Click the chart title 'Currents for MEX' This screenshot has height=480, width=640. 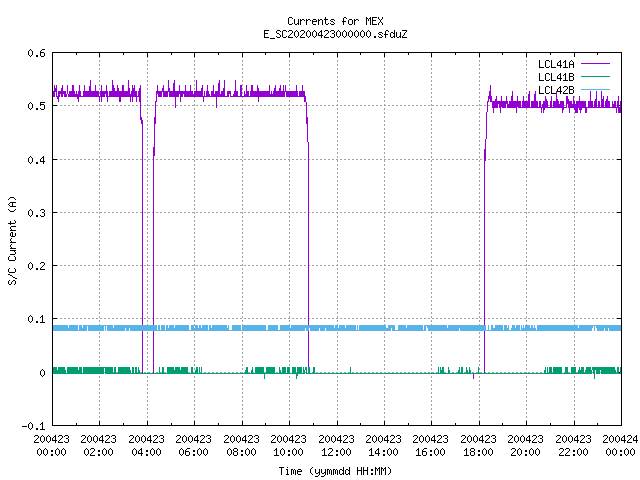pyautogui.click(x=335, y=21)
